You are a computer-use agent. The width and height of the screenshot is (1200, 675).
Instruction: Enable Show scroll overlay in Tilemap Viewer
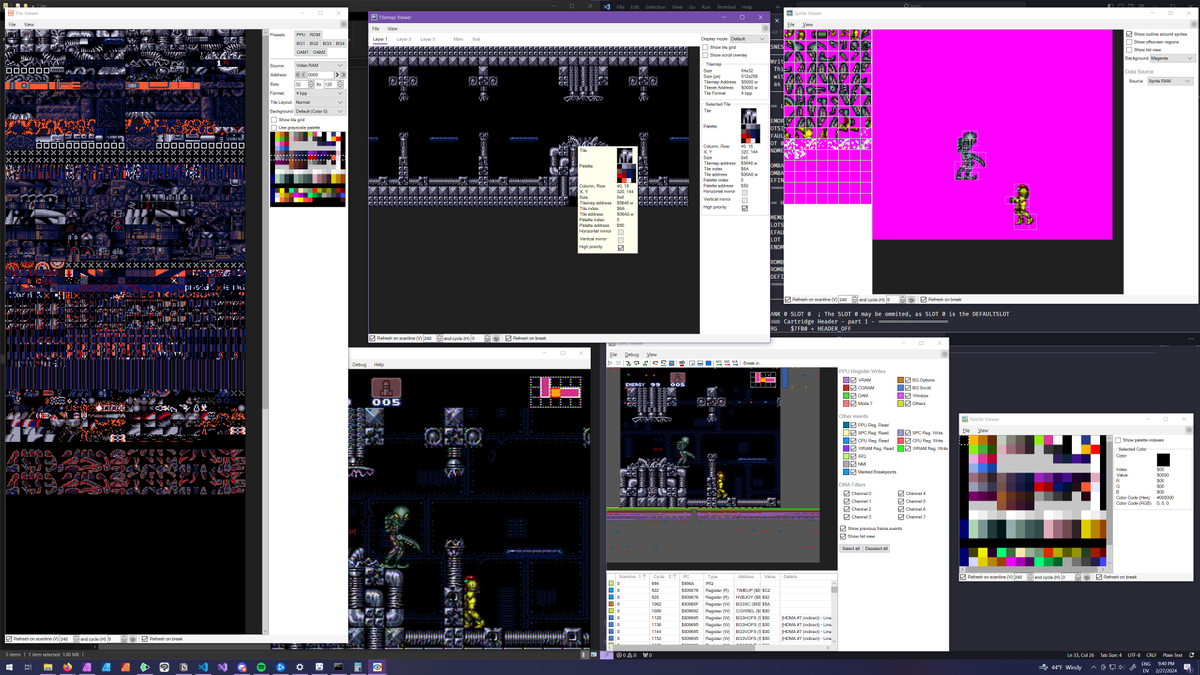(x=705, y=55)
